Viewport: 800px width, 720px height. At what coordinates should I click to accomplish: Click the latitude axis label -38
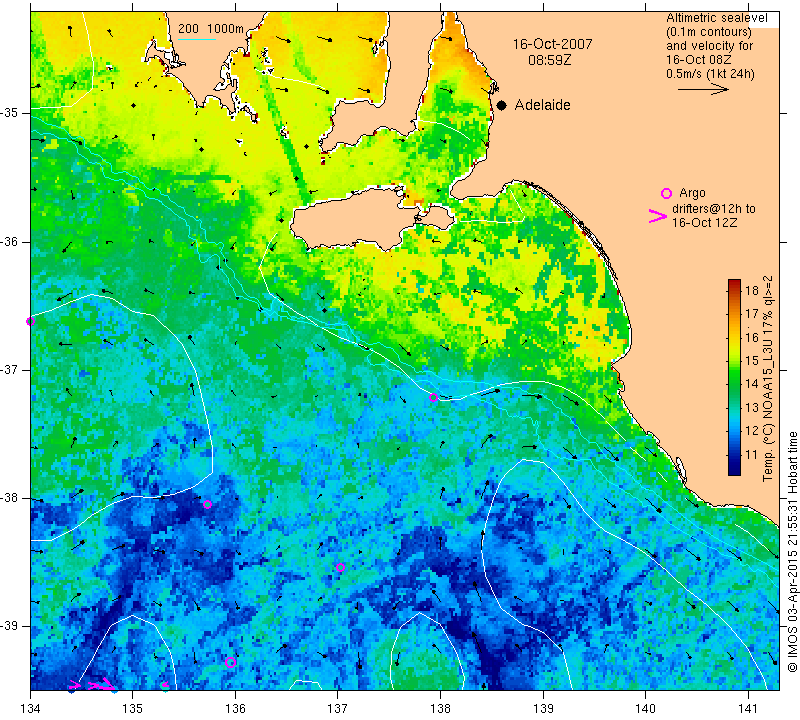pos(10,498)
